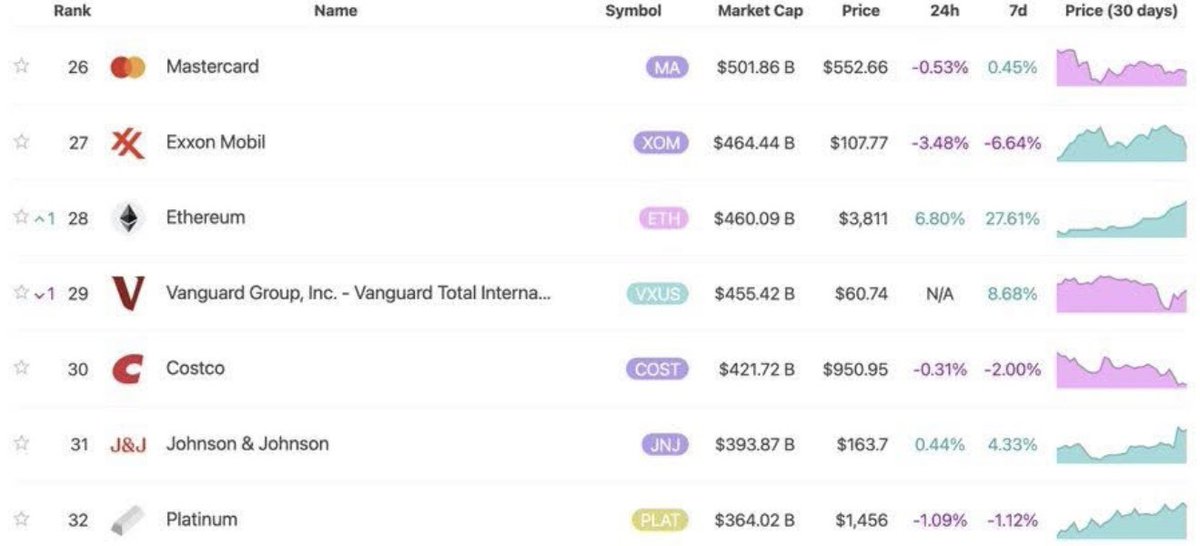The image size is (1200, 546).
Task: Click the PLAT symbol badge
Action: [x=660, y=520]
